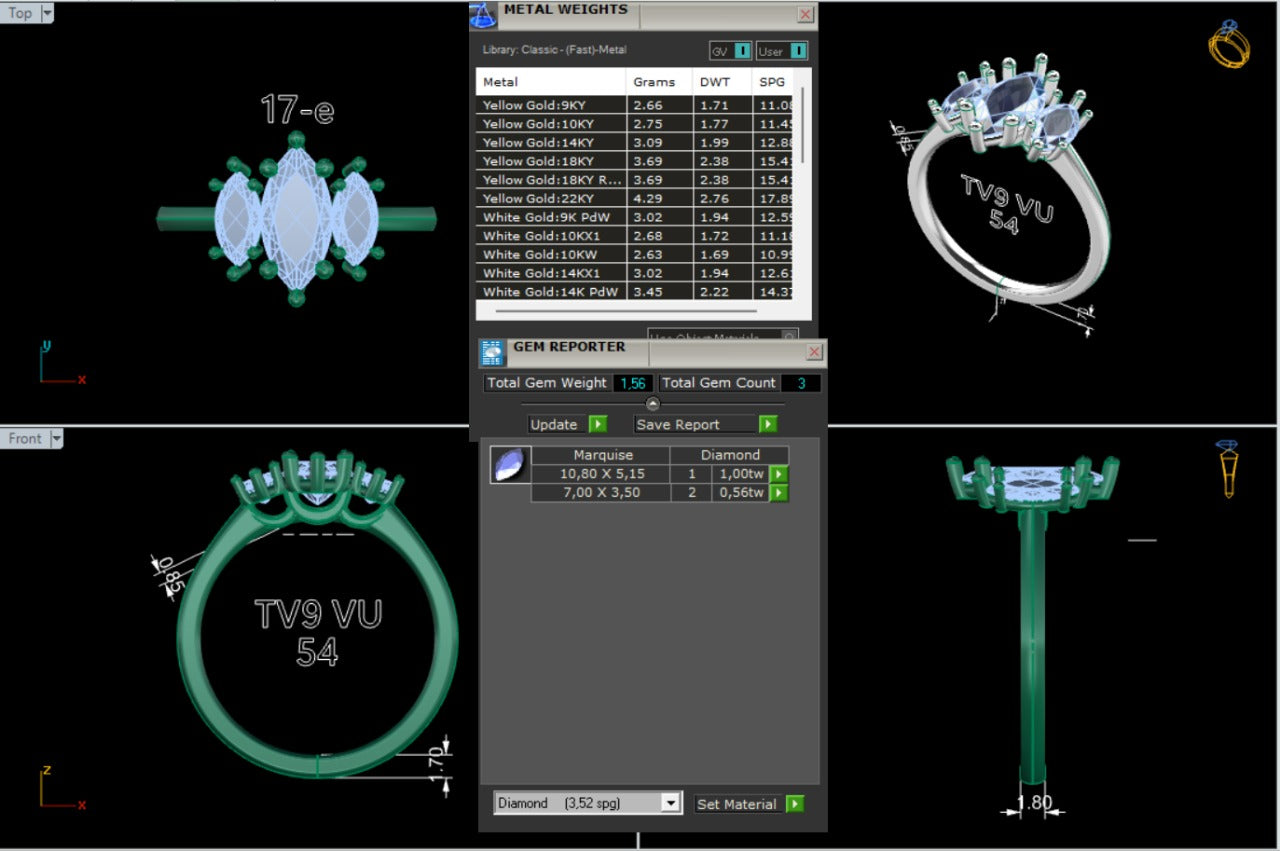Select the Yellow Gold:14KY row
1280x851 pixels.
[x=635, y=143]
